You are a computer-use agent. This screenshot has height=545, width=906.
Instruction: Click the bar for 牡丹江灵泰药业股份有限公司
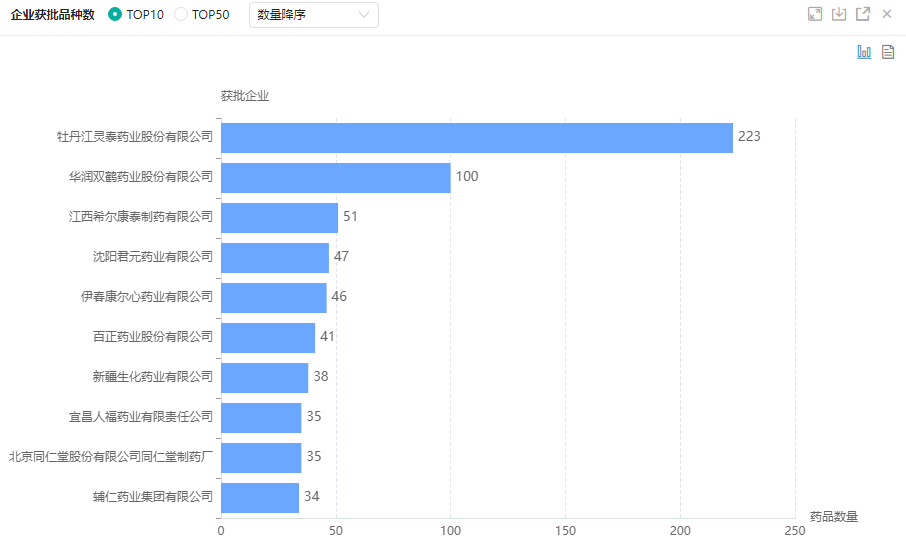tap(477, 138)
